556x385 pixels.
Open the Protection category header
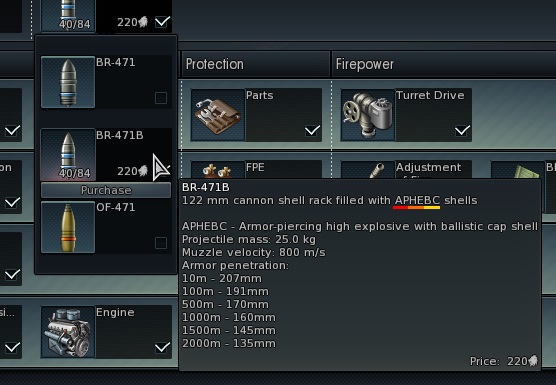(256, 64)
